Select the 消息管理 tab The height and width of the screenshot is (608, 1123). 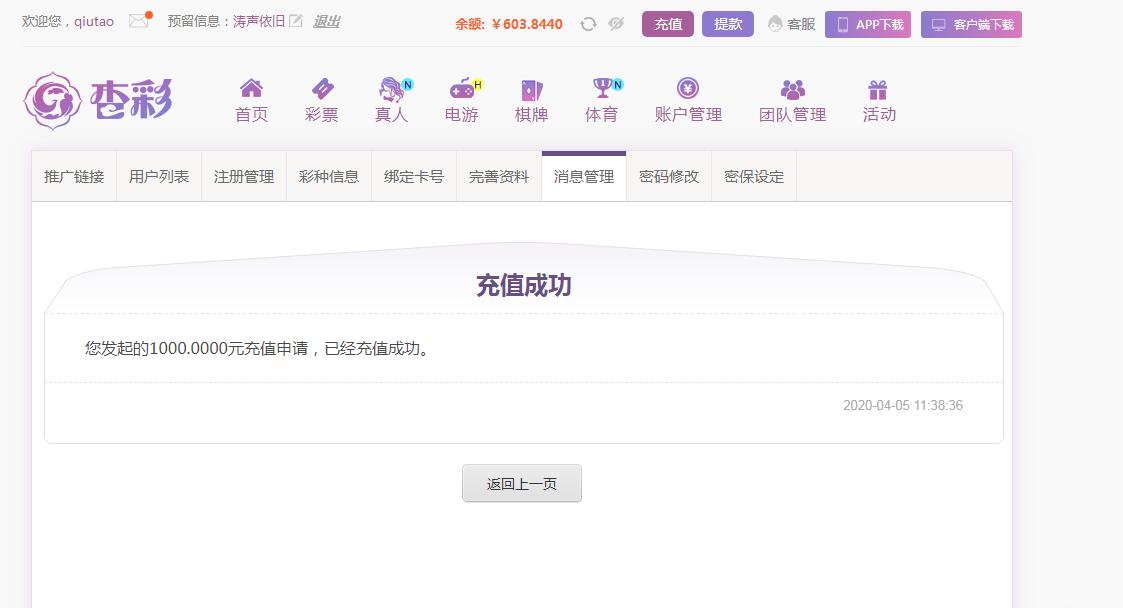(584, 177)
